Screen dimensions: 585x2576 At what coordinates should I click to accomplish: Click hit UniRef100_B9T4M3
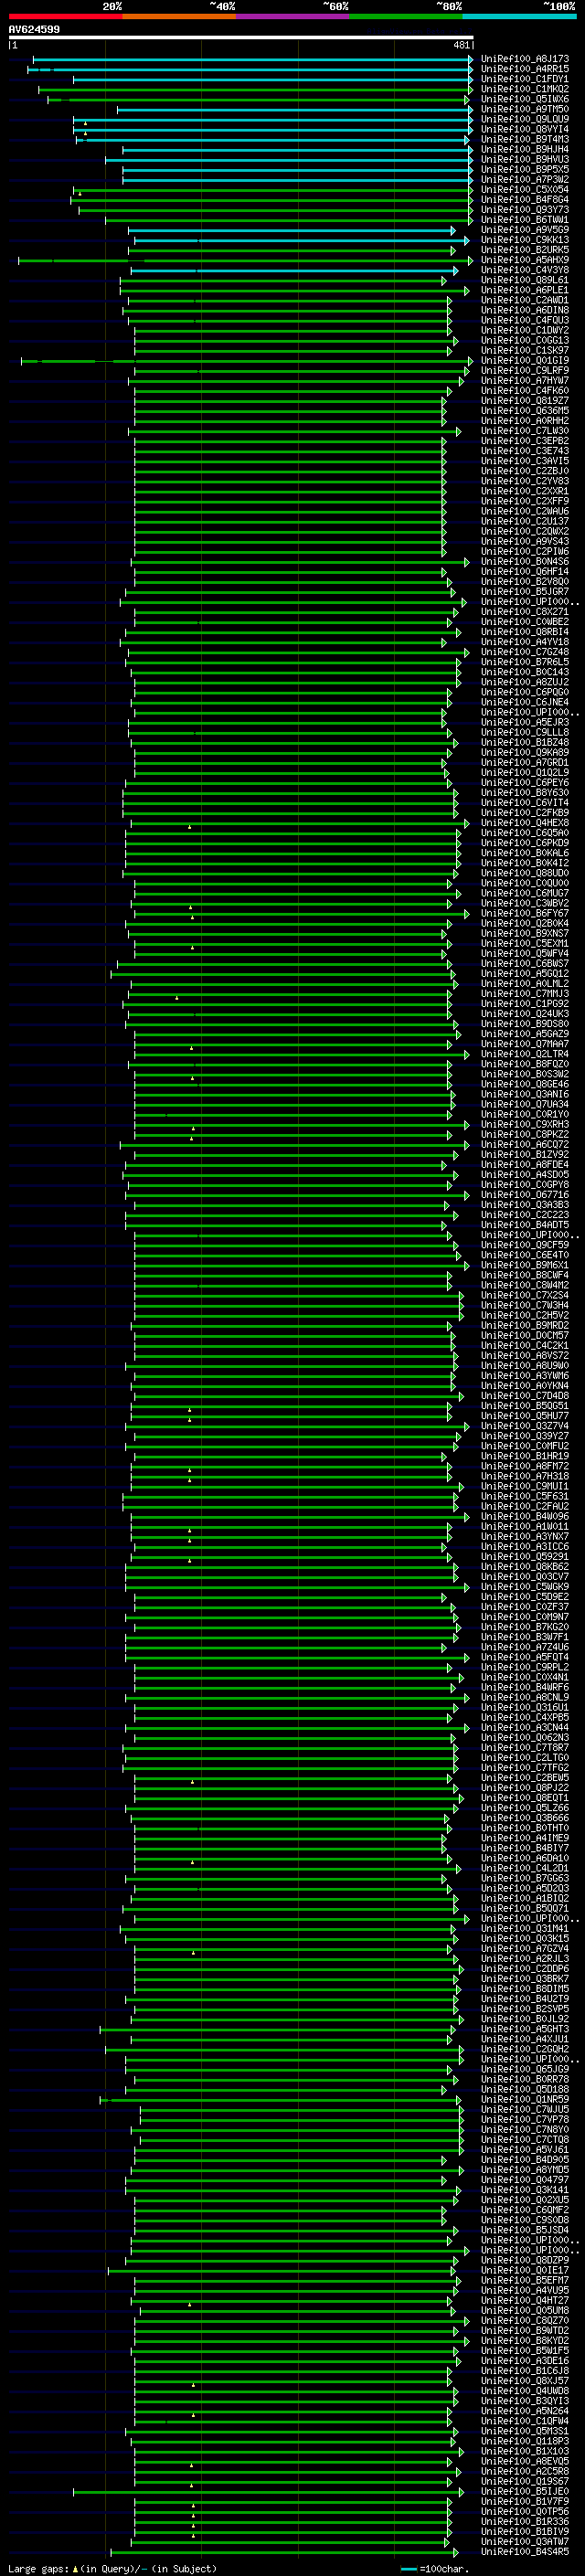coord(525,139)
